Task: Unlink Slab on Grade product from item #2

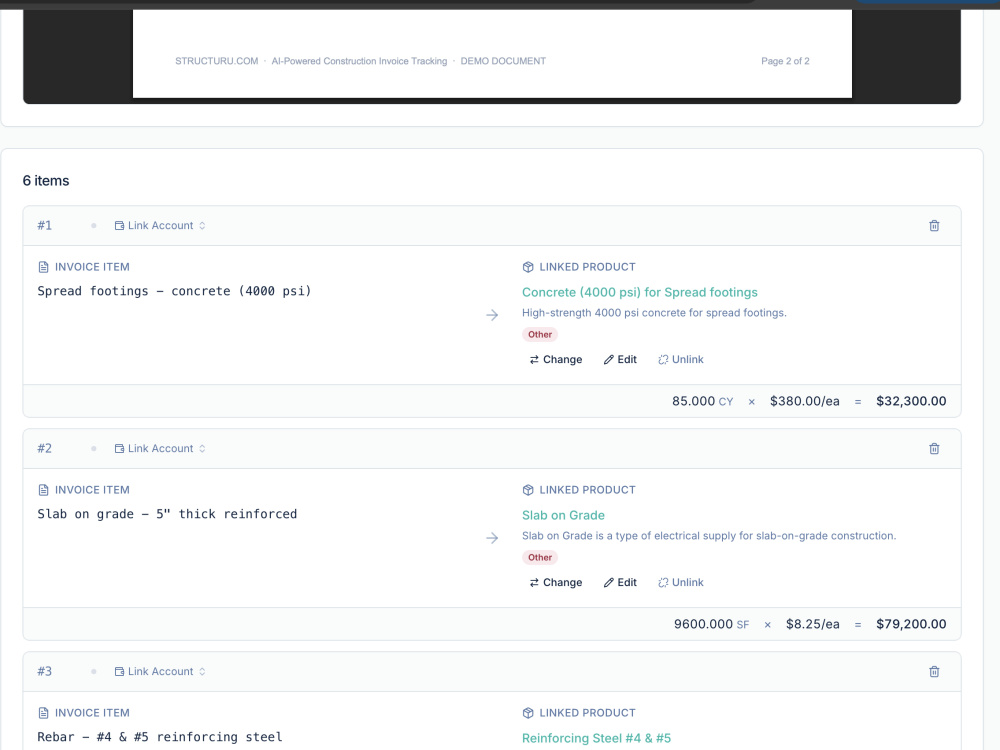Action: (680, 583)
